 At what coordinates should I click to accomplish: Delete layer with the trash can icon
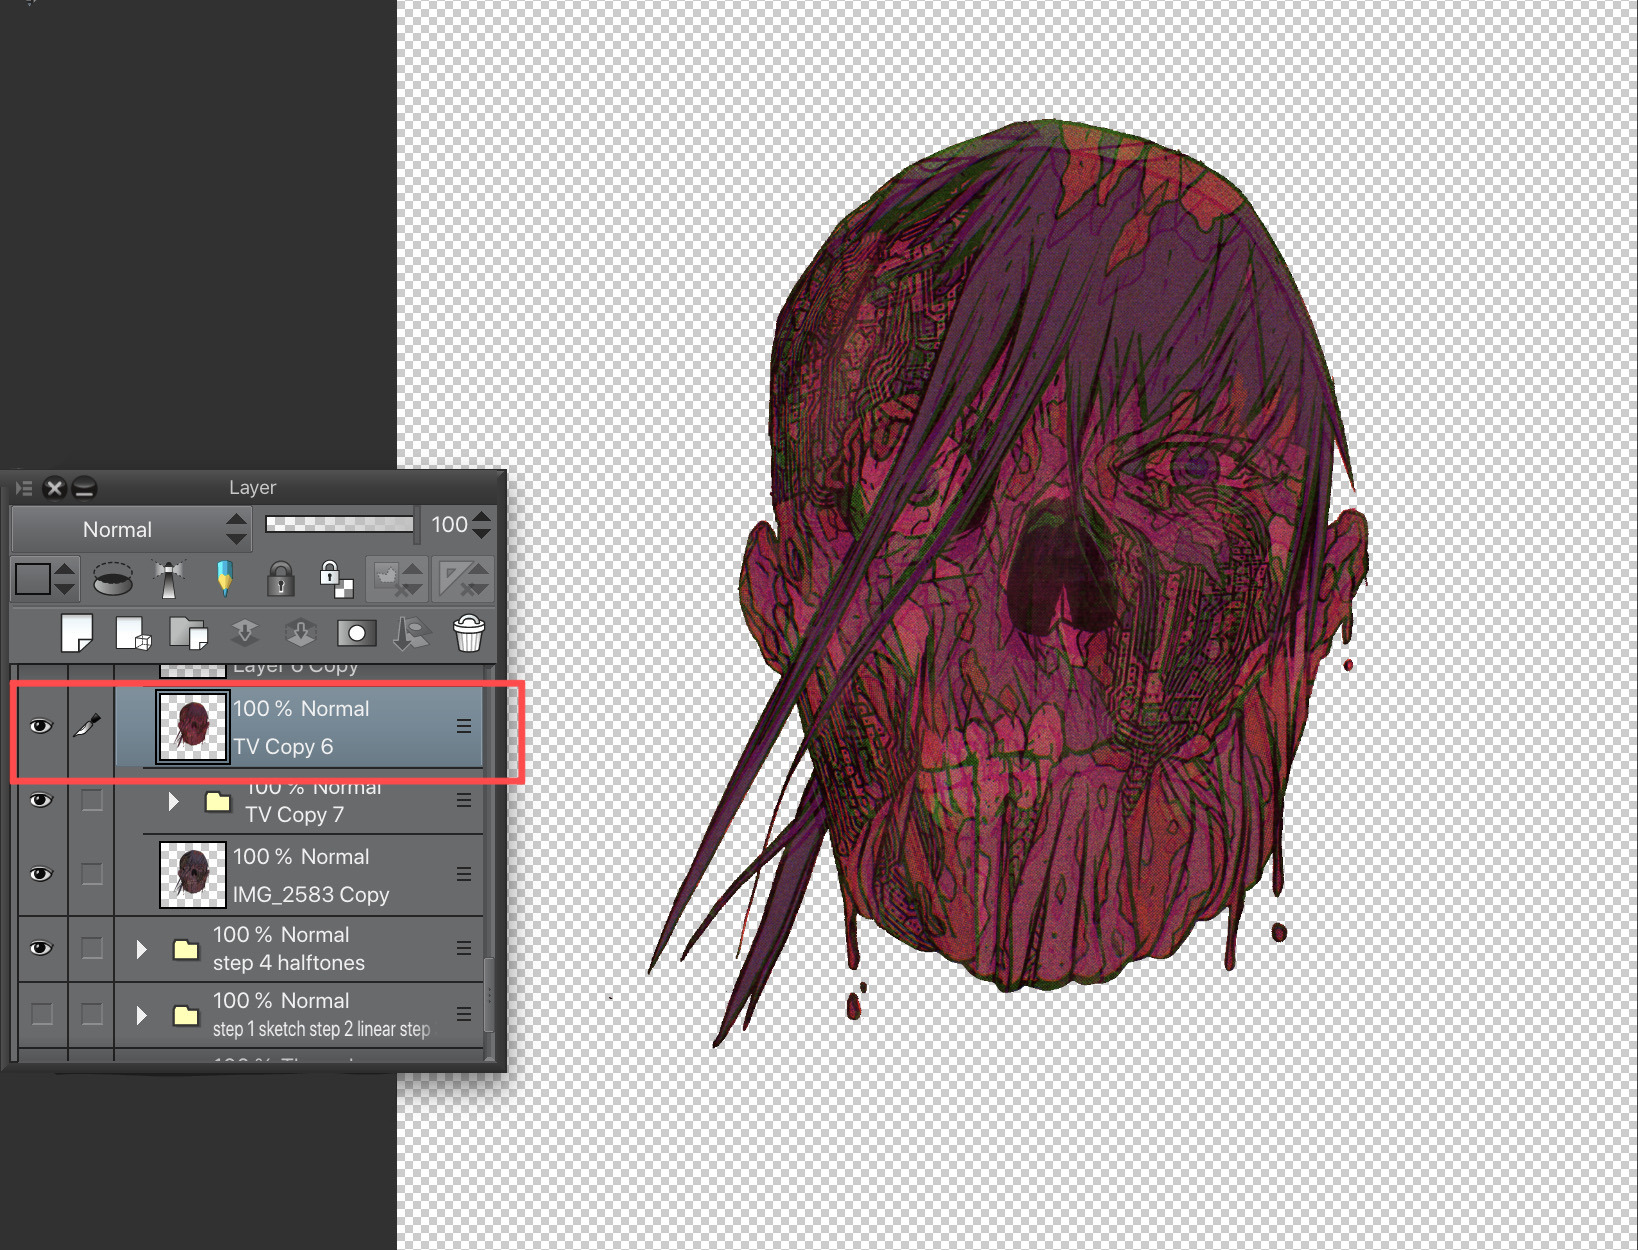pos(468,633)
